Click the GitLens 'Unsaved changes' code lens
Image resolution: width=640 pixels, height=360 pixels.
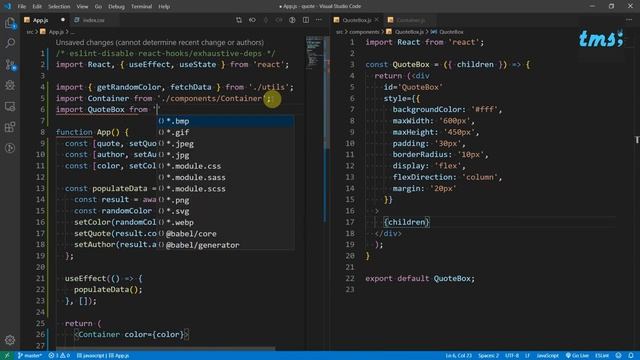(x=160, y=42)
